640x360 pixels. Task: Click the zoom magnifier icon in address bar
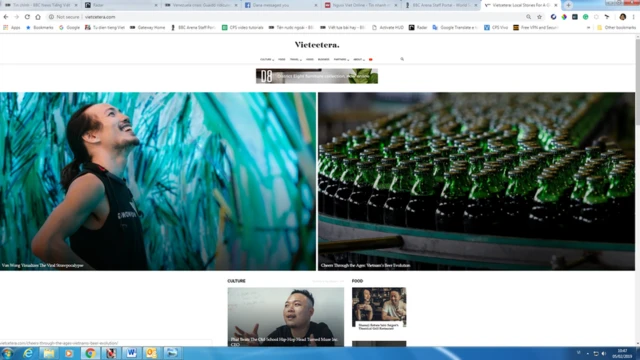[x=529, y=17]
